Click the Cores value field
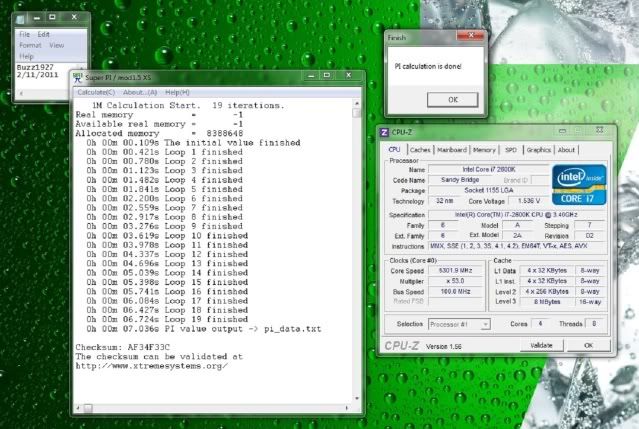639x429 pixels. (540, 324)
